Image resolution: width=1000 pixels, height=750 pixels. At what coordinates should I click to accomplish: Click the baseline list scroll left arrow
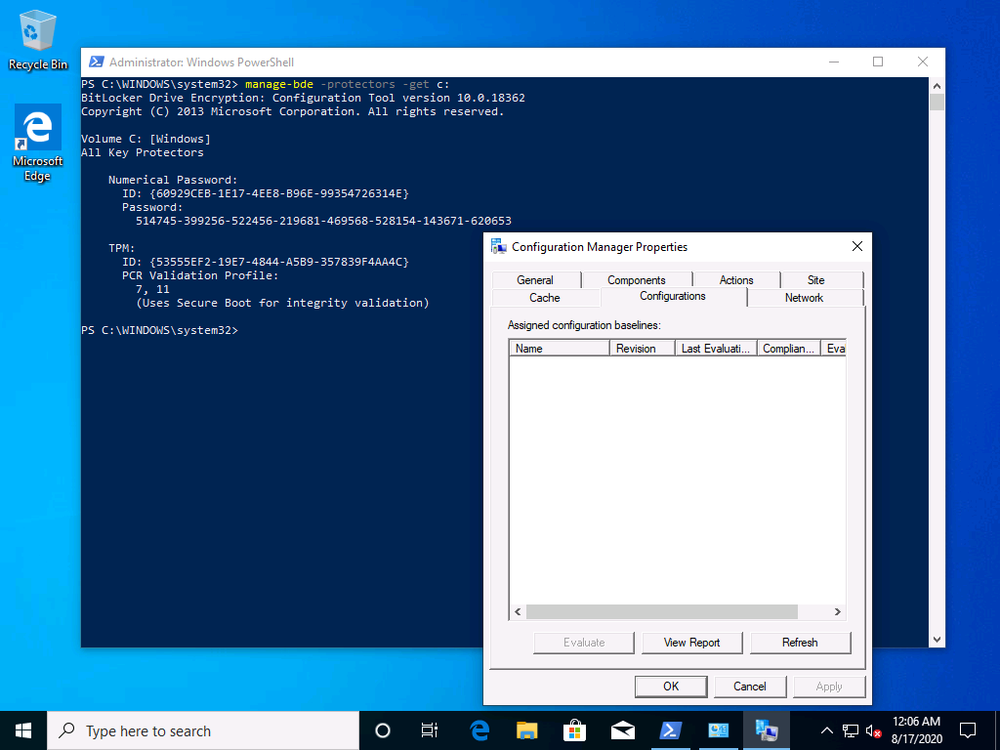[x=518, y=612]
